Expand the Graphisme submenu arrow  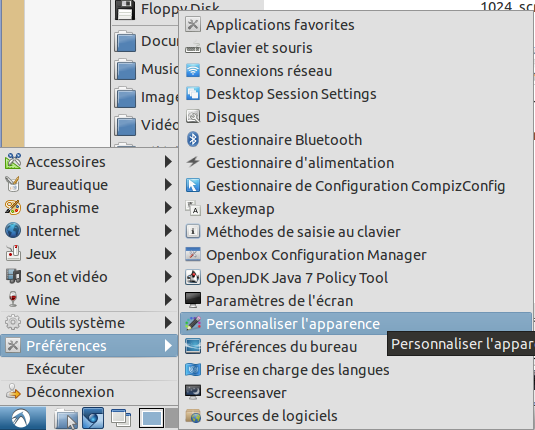click(168, 208)
